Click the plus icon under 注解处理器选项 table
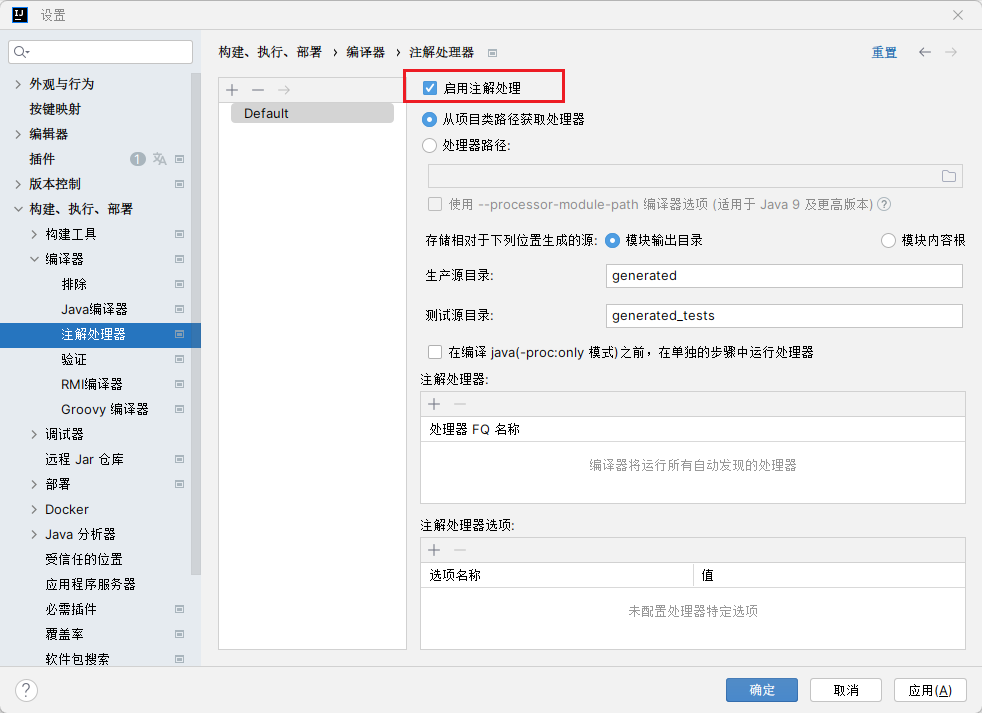982x713 pixels. click(x=434, y=550)
